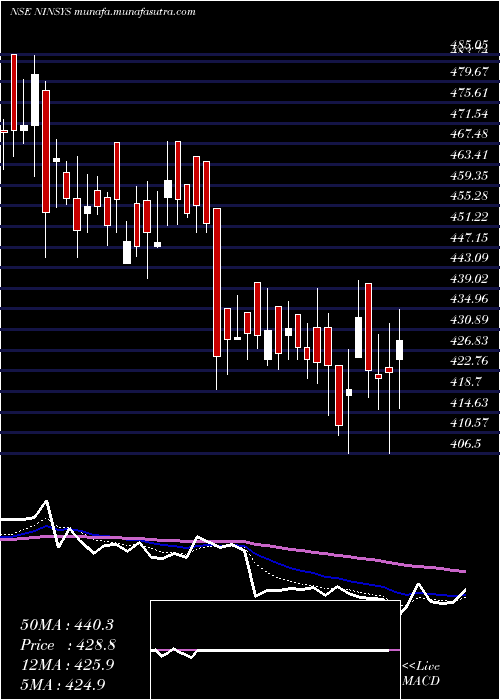The width and height of the screenshot is (500, 700).
Task: Click the 459.35 price axis label
Action: pos(468,175)
